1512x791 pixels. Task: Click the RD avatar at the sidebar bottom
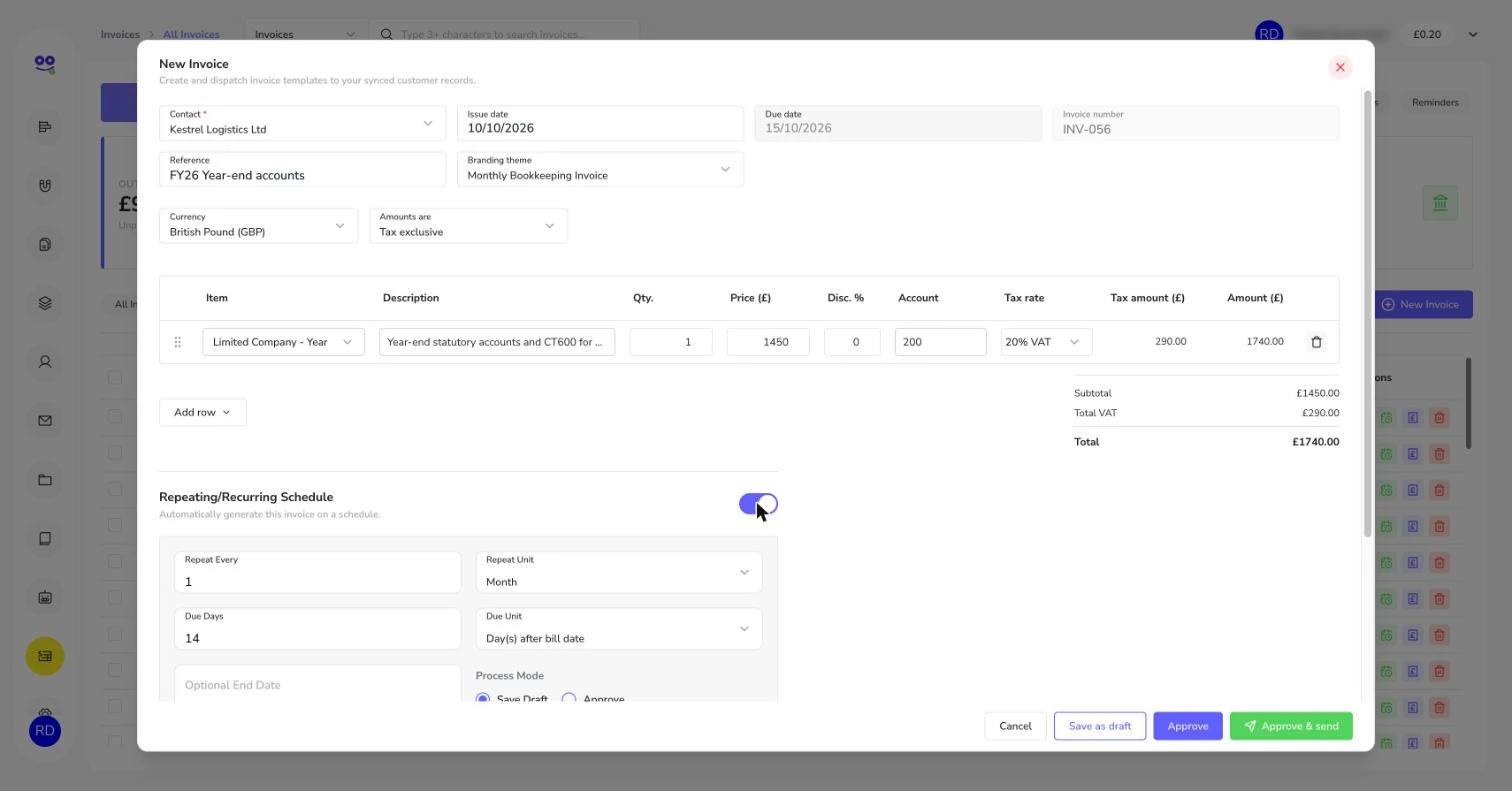pyautogui.click(x=45, y=731)
